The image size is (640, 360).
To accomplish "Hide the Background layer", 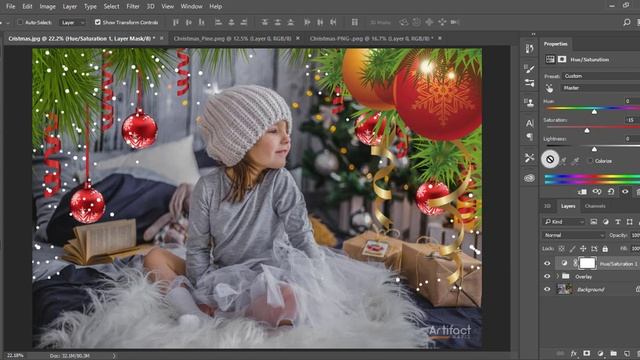I will (547, 289).
